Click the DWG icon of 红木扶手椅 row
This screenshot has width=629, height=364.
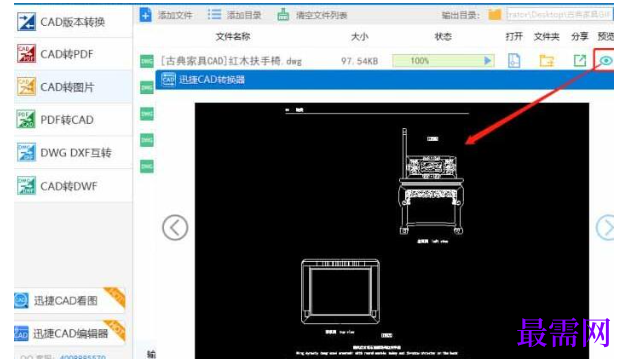pos(147,61)
